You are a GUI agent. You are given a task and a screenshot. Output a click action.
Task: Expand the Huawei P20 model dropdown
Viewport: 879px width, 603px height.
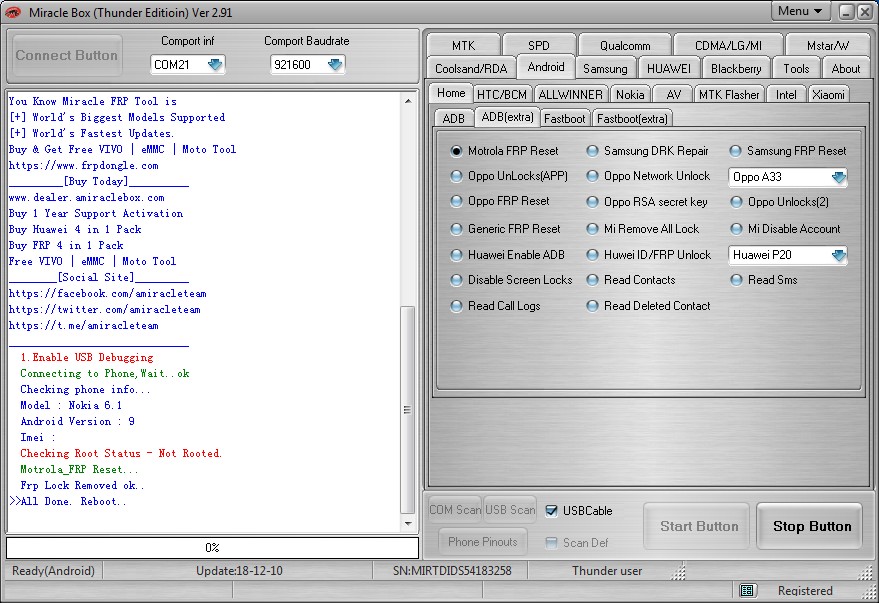[838, 255]
